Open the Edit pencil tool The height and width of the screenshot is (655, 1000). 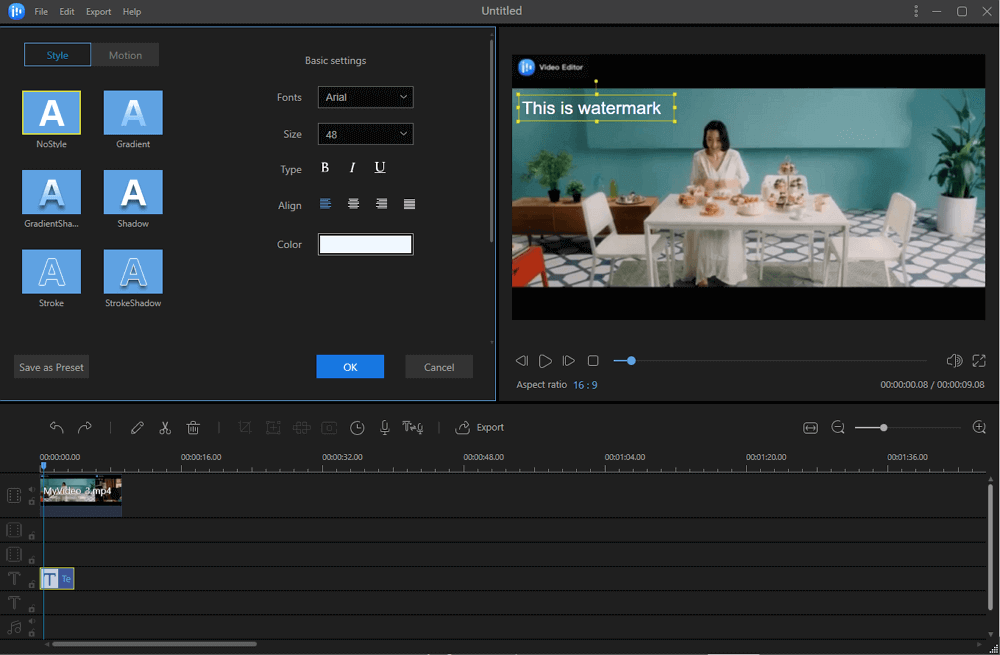point(137,427)
